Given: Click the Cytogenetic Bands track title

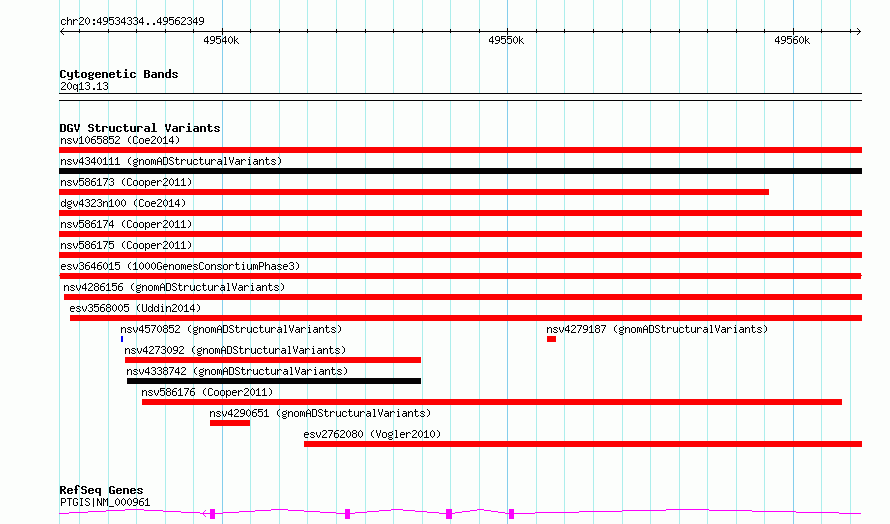Looking at the screenshot, I should (119, 74).
